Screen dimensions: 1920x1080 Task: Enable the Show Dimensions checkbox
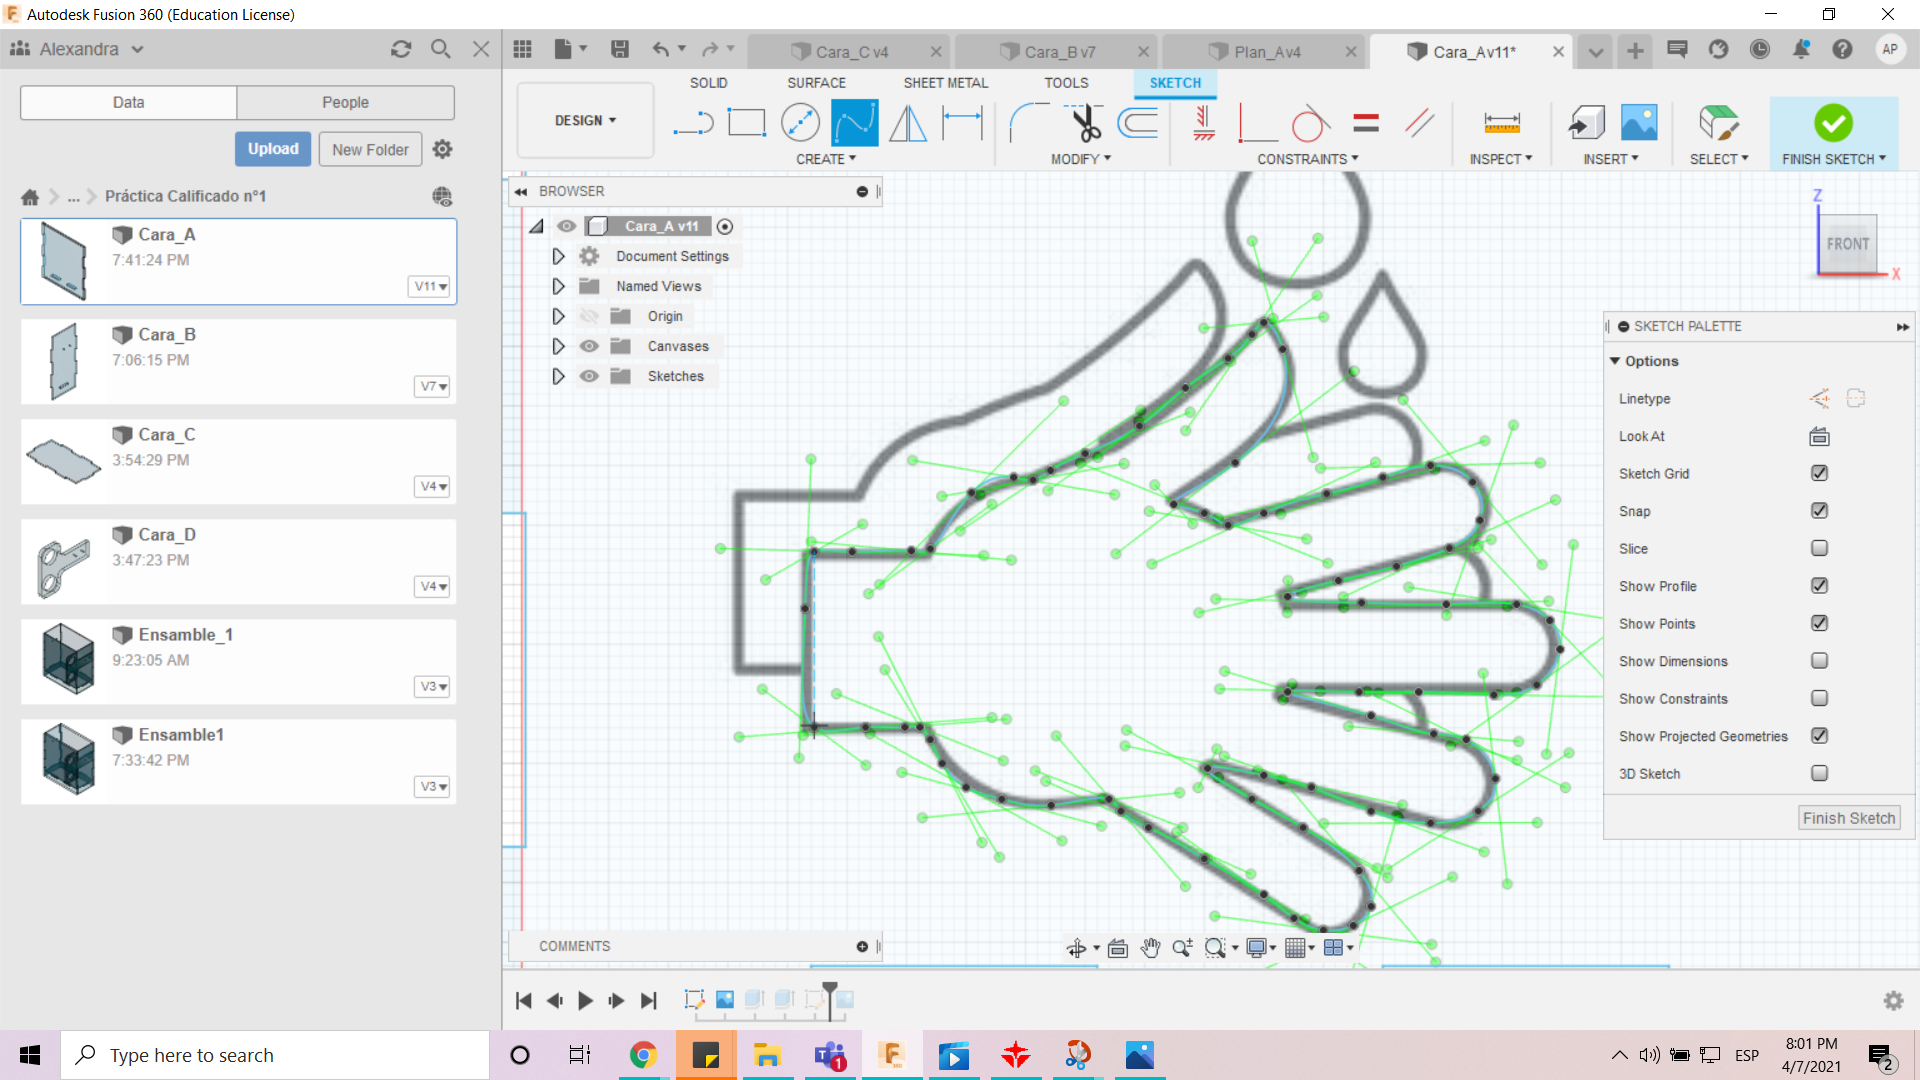point(1819,661)
